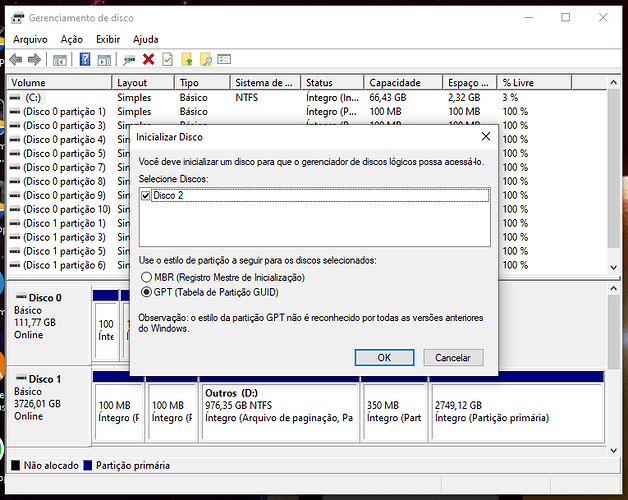Open the Help question-mark toolbar icon

click(85, 59)
